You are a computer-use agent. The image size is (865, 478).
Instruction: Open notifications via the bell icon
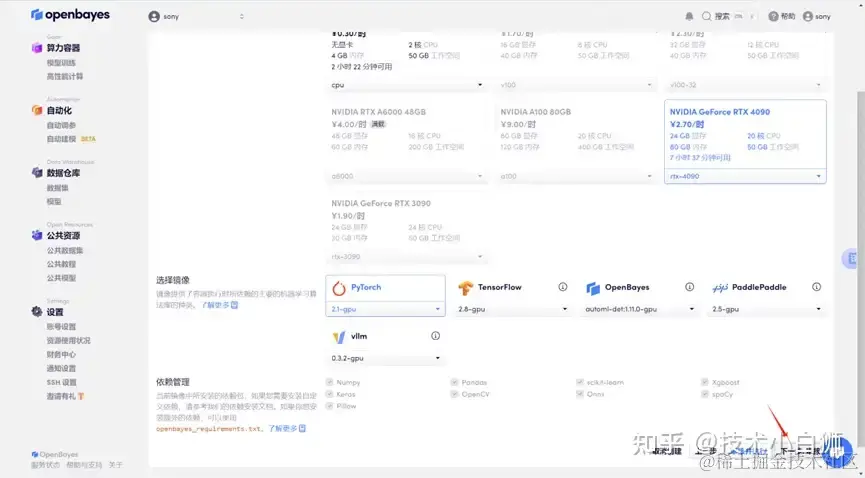tap(689, 17)
